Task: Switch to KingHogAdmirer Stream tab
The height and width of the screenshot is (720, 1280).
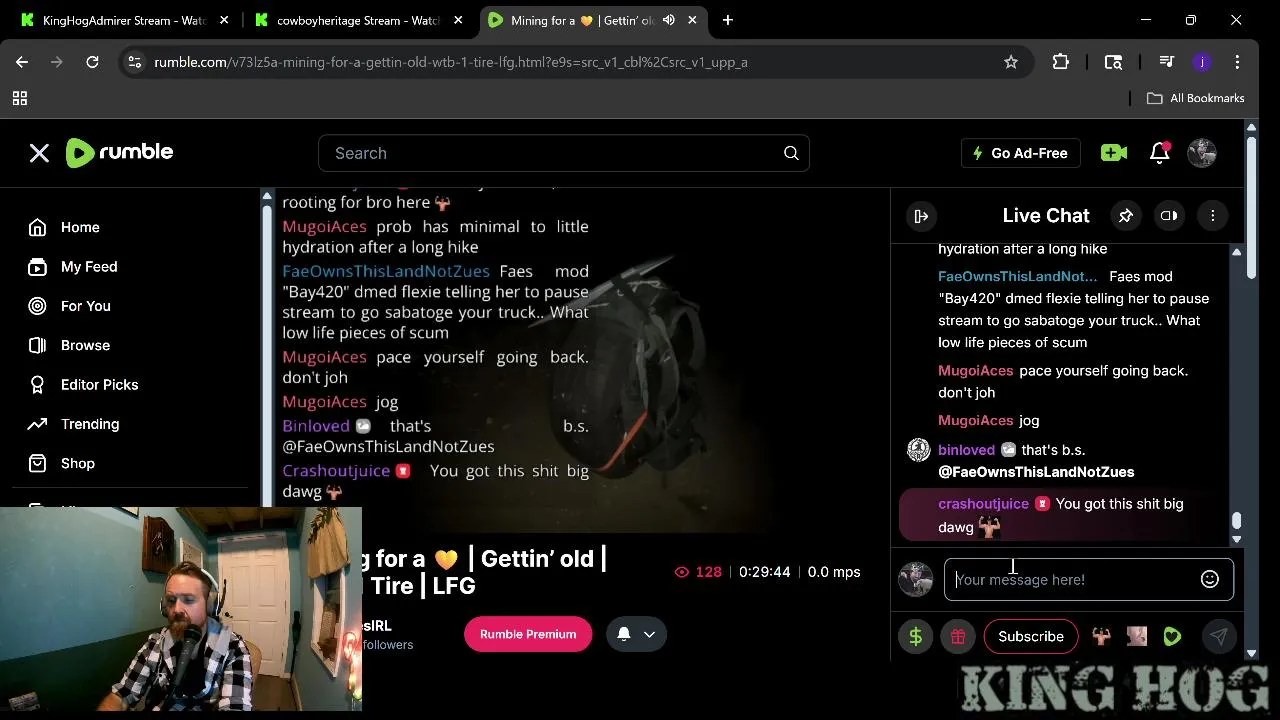Action: [125, 20]
